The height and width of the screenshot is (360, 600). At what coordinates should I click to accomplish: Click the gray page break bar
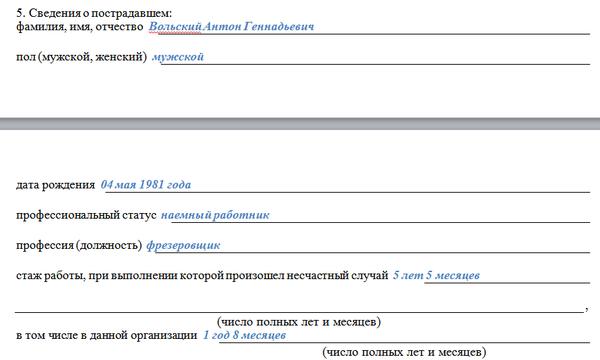click(x=300, y=124)
